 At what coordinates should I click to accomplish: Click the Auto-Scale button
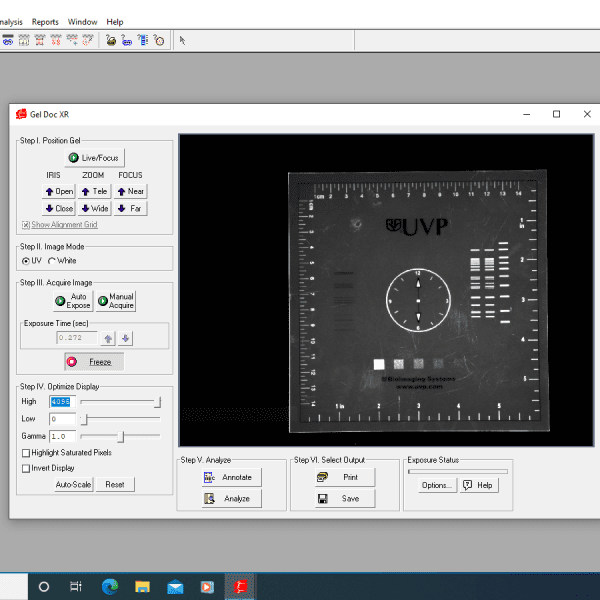pyautogui.click(x=73, y=484)
